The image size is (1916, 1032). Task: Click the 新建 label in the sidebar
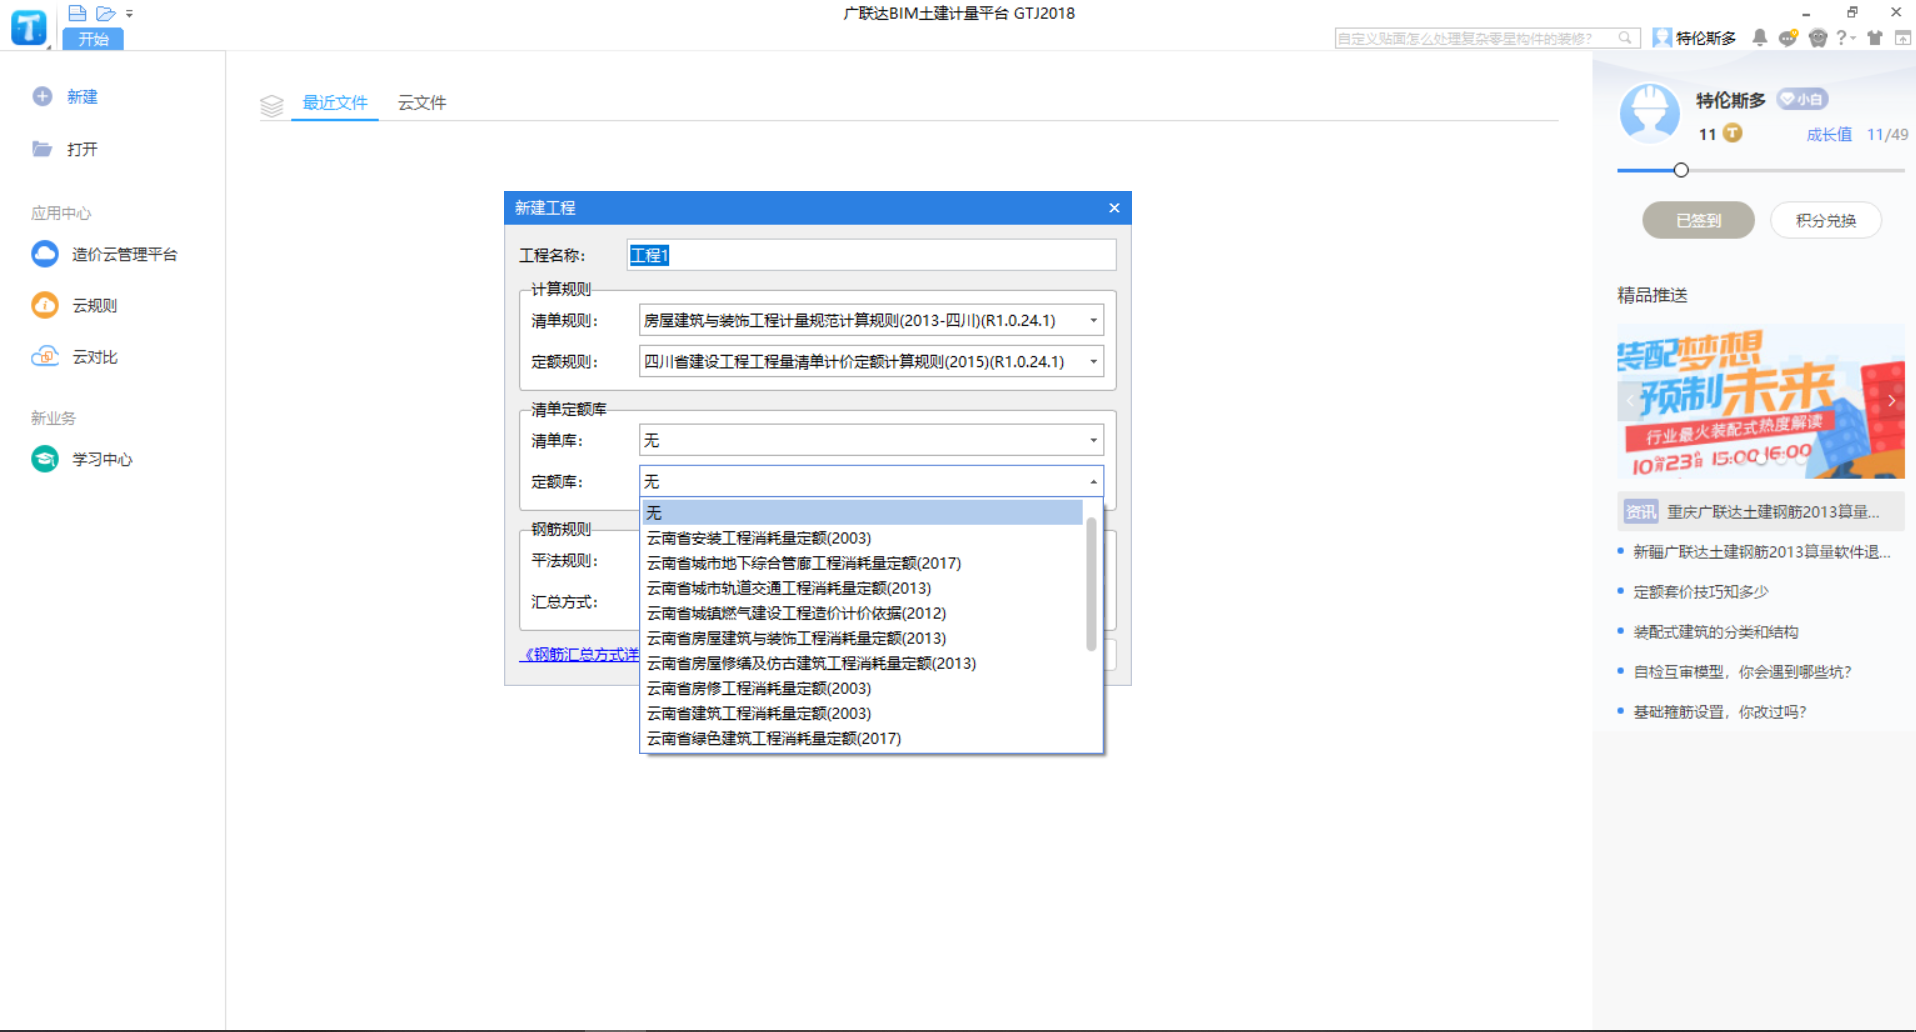(x=82, y=97)
